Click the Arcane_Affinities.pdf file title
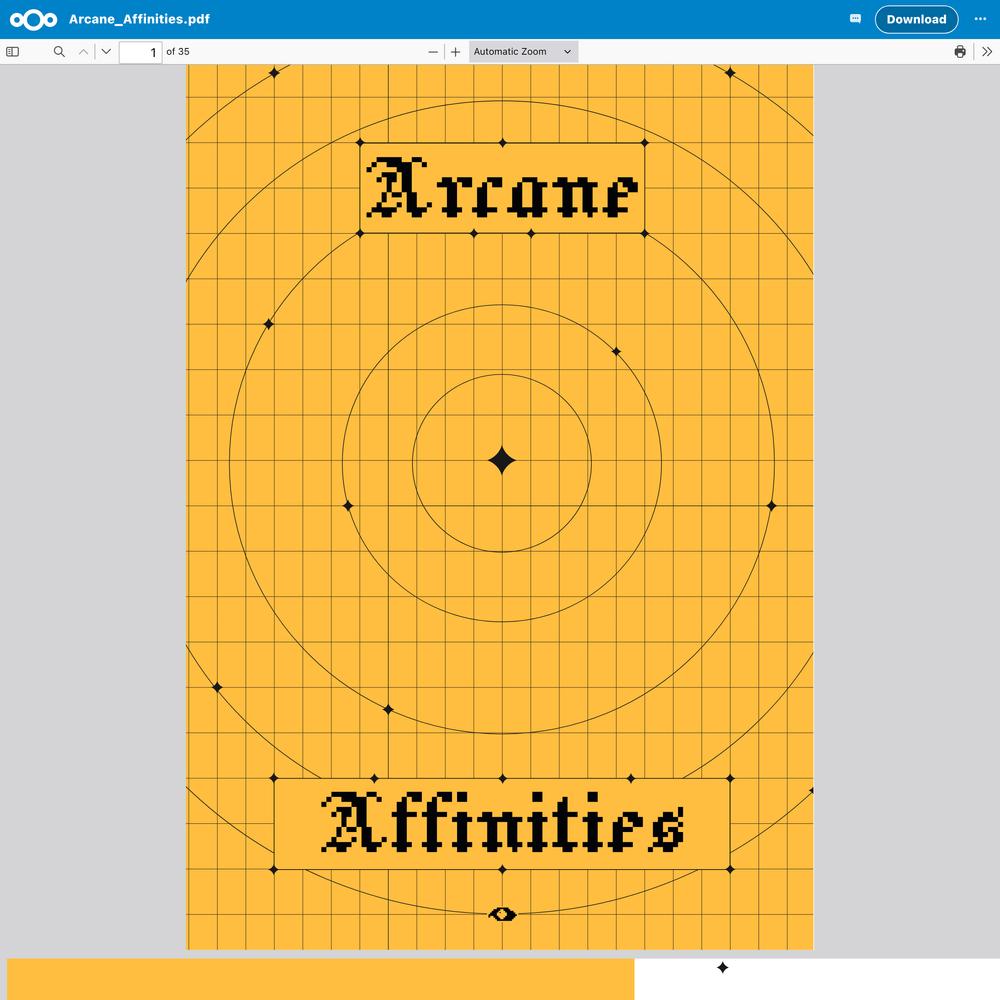1000x1000 pixels. tap(139, 19)
